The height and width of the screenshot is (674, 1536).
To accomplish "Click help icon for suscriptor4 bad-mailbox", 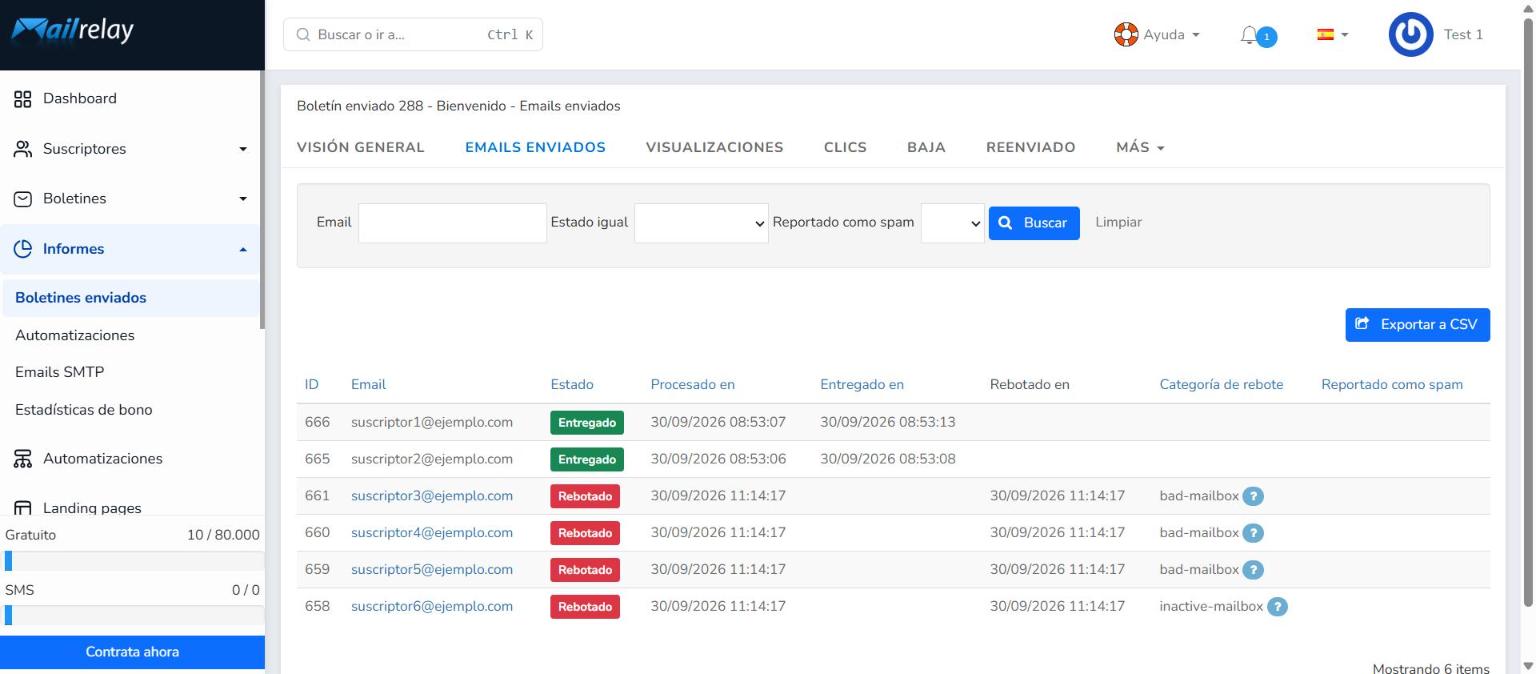I will click(1253, 533).
